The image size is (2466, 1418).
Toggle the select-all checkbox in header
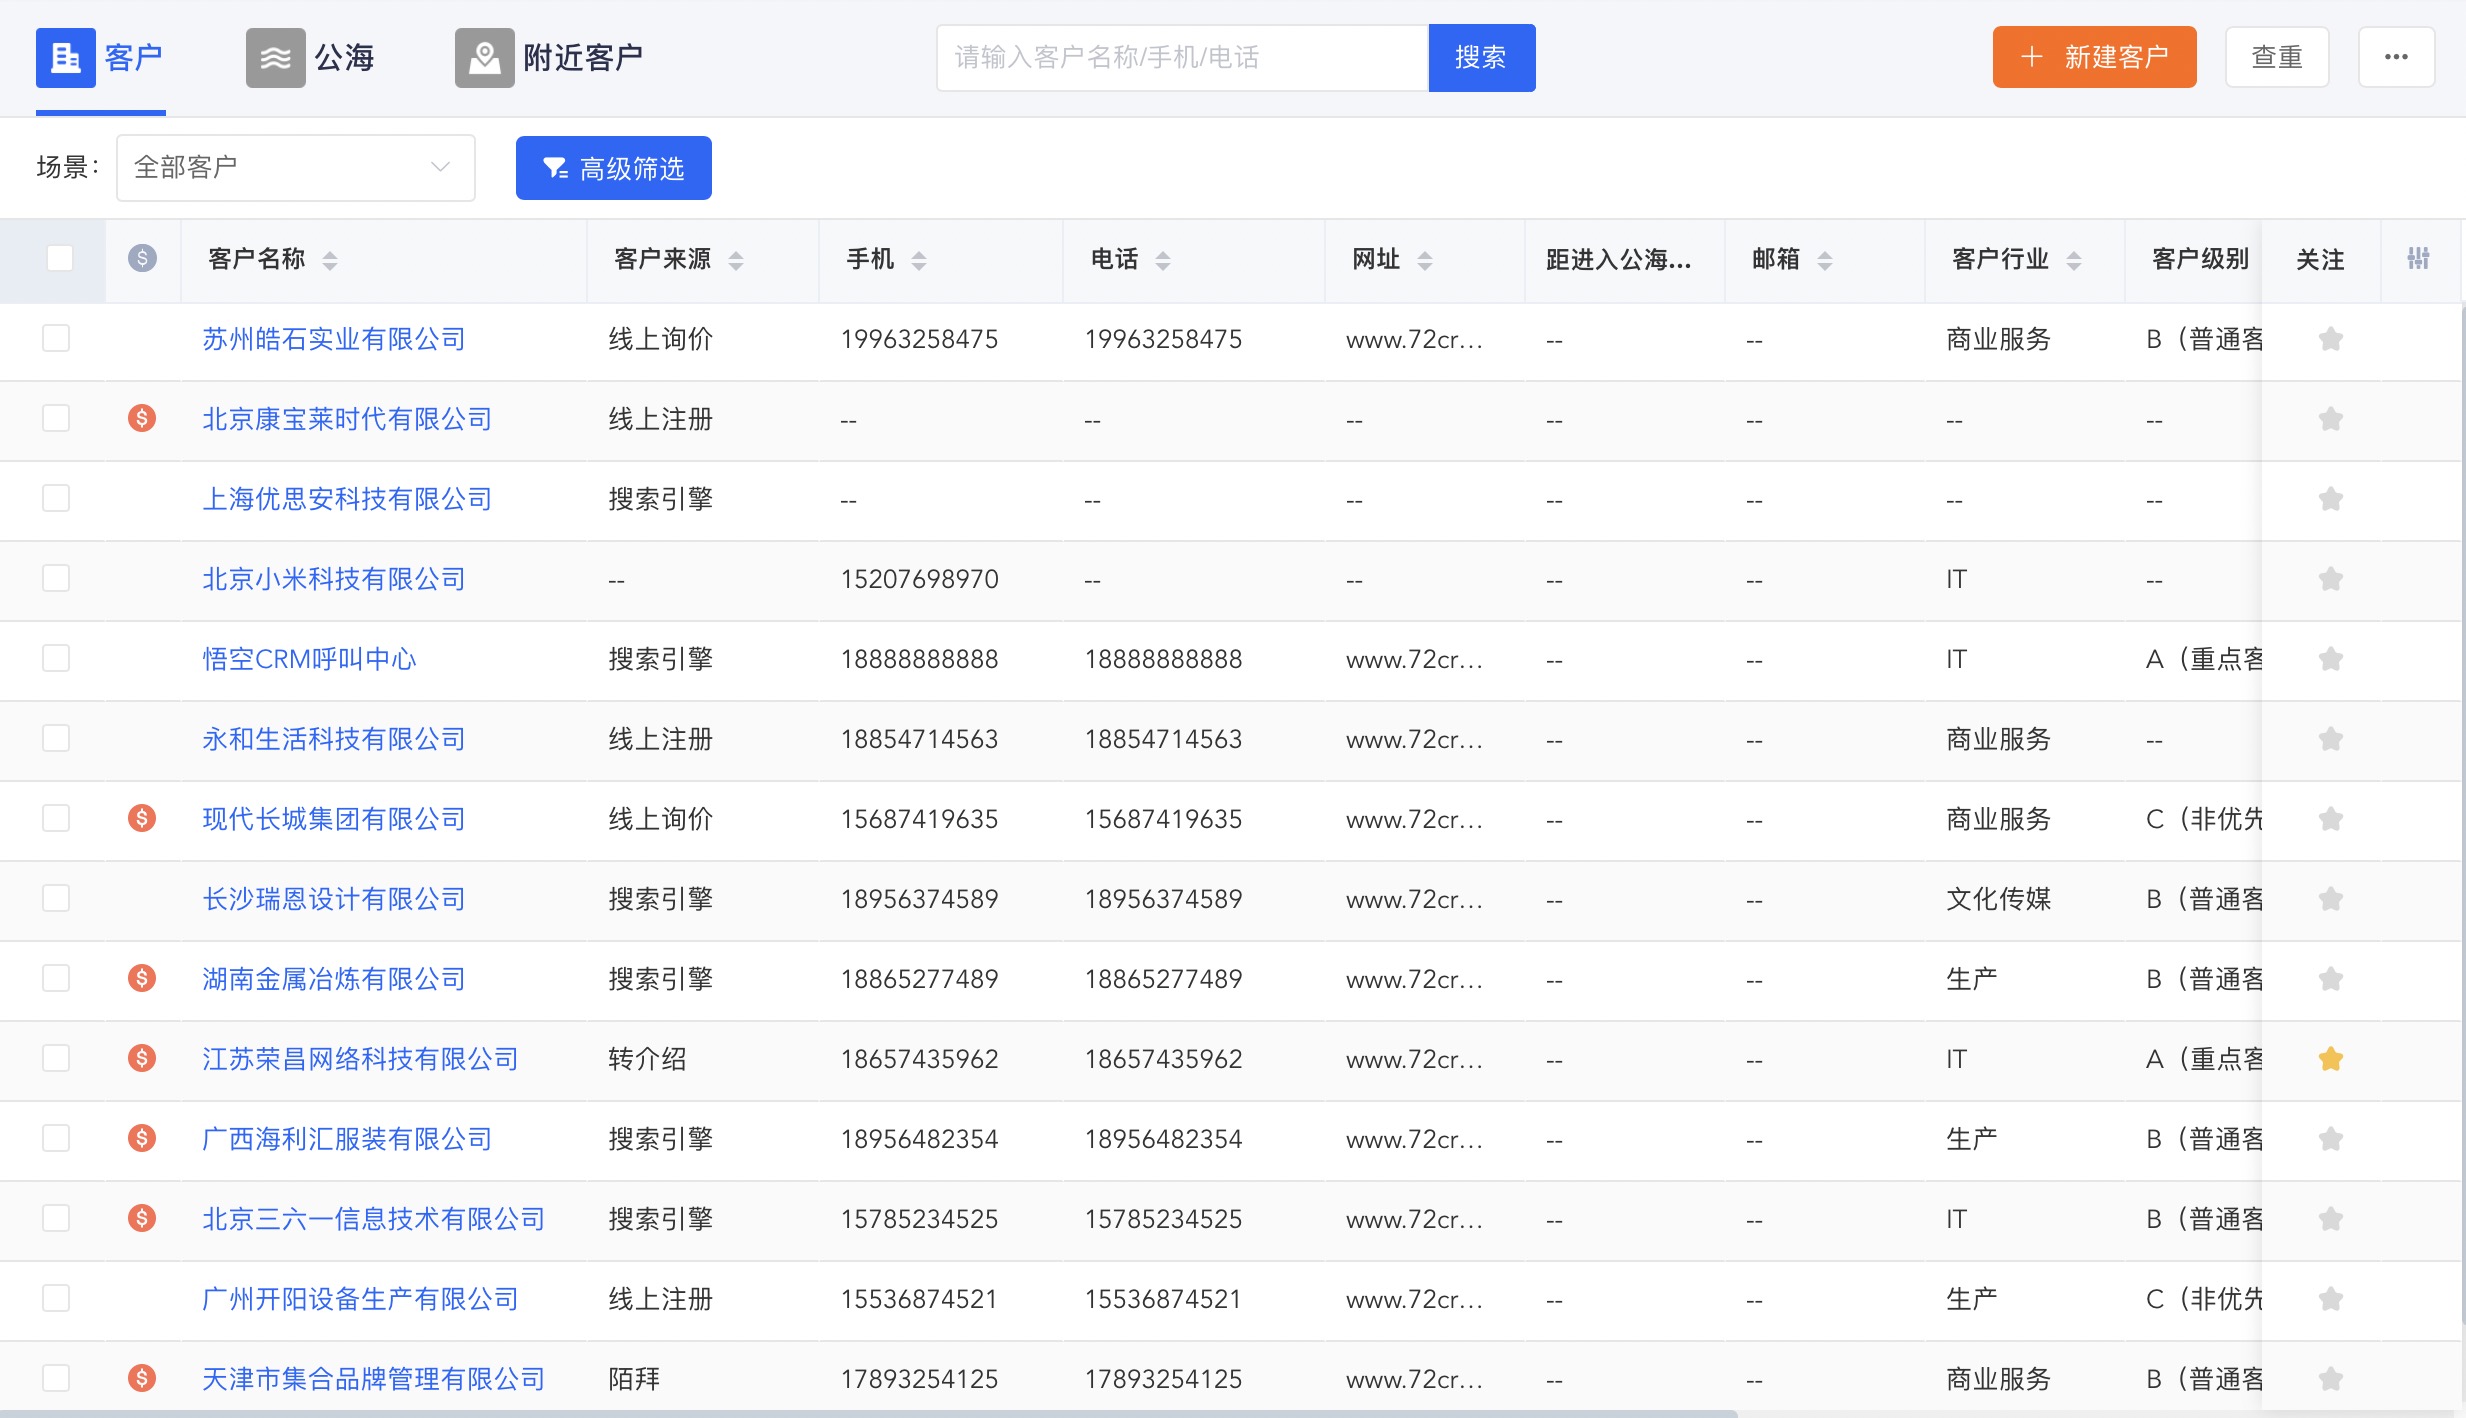pyautogui.click(x=60, y=258)
